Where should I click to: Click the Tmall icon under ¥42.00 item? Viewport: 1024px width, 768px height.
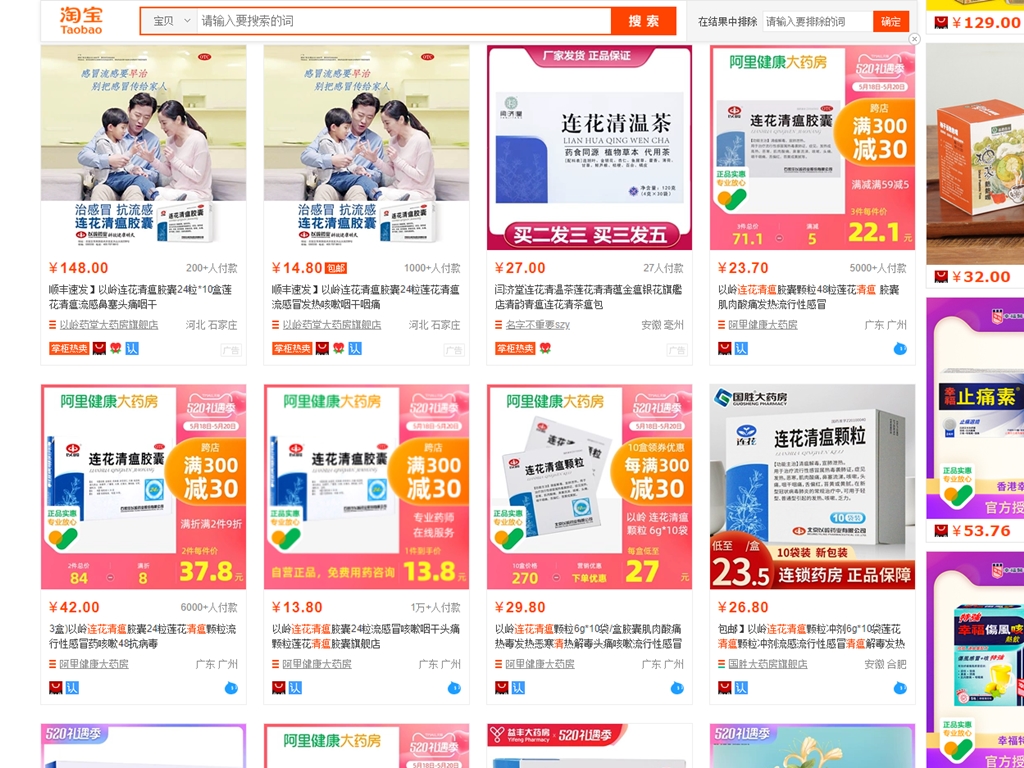pyautogui.click(x=56, y=688)
